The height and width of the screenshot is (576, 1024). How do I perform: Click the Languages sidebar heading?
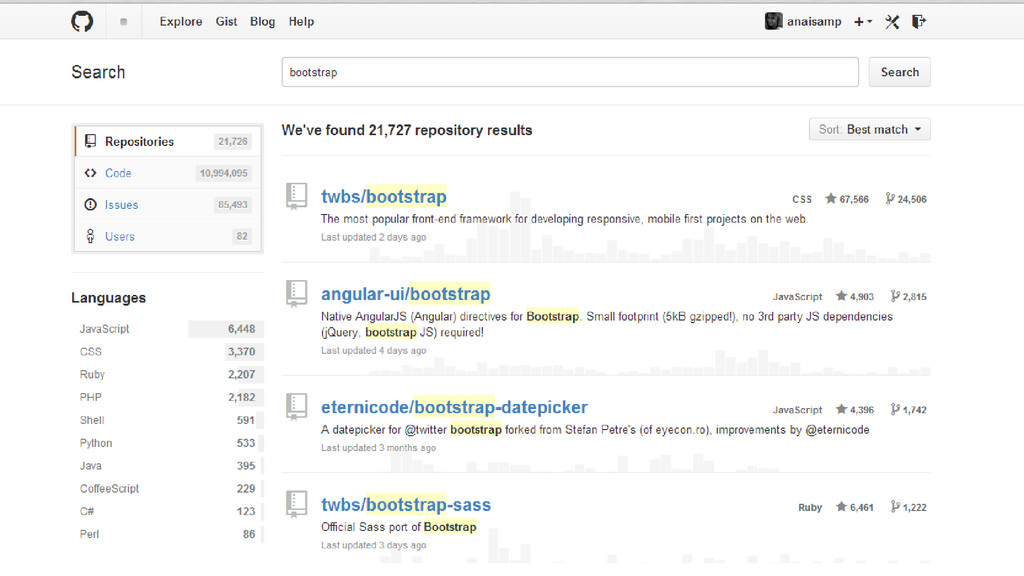(108, 298)
